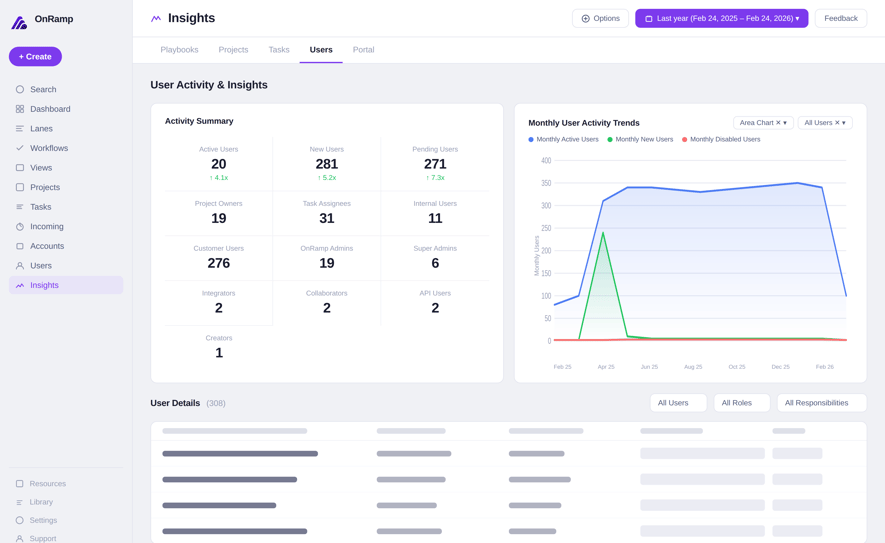Open the All Roles filter dropdown
The image size is (885, 543).
tap(742, 403)
